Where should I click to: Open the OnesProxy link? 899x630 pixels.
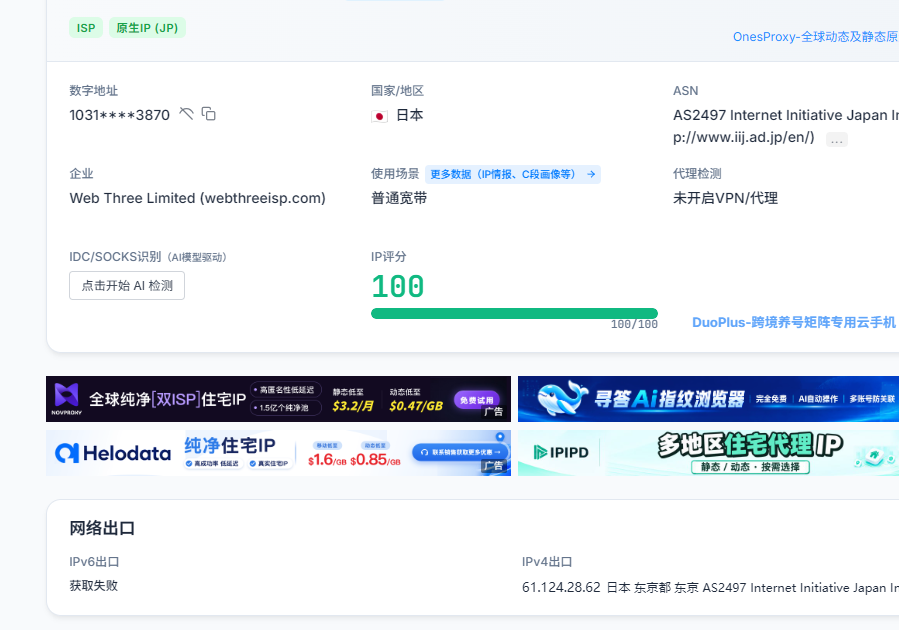815,37
